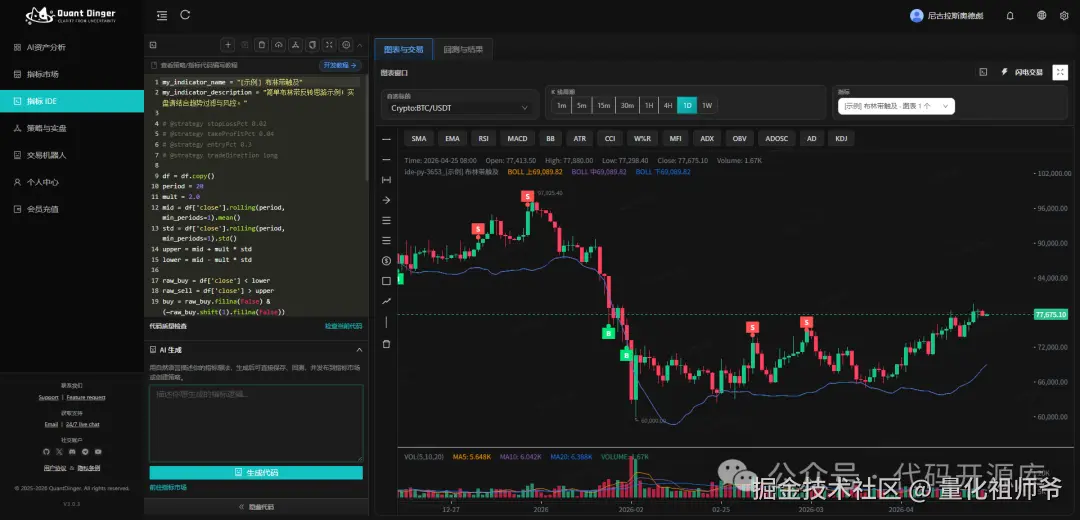Open the notification bell
Image resolution: width=1080 pixels, height=520 pixels.
pyautogui.click(x=1010, y=15)
